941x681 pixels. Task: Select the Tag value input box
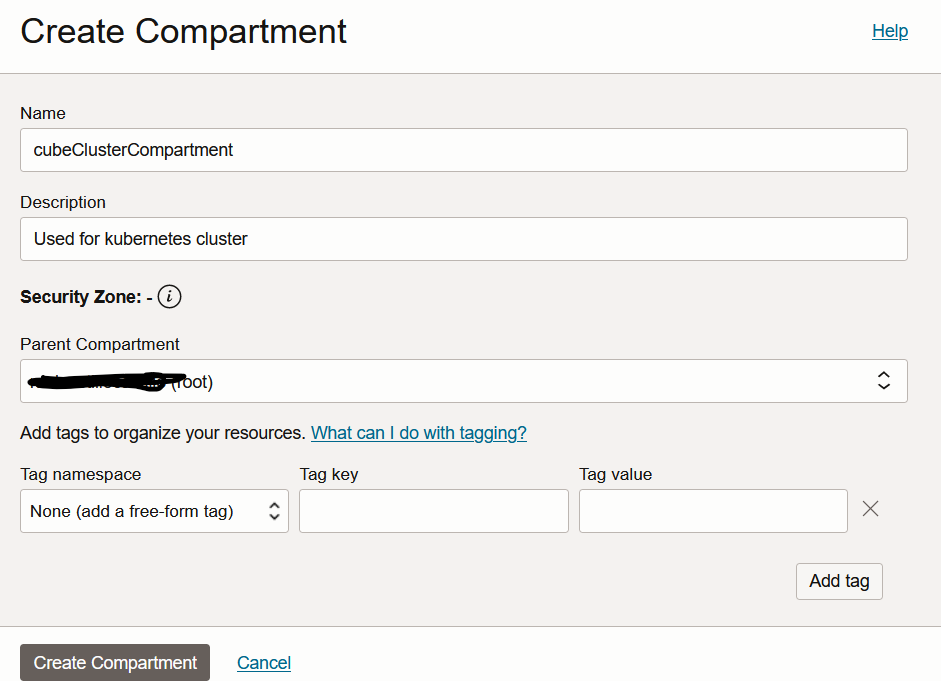[713, 511]
